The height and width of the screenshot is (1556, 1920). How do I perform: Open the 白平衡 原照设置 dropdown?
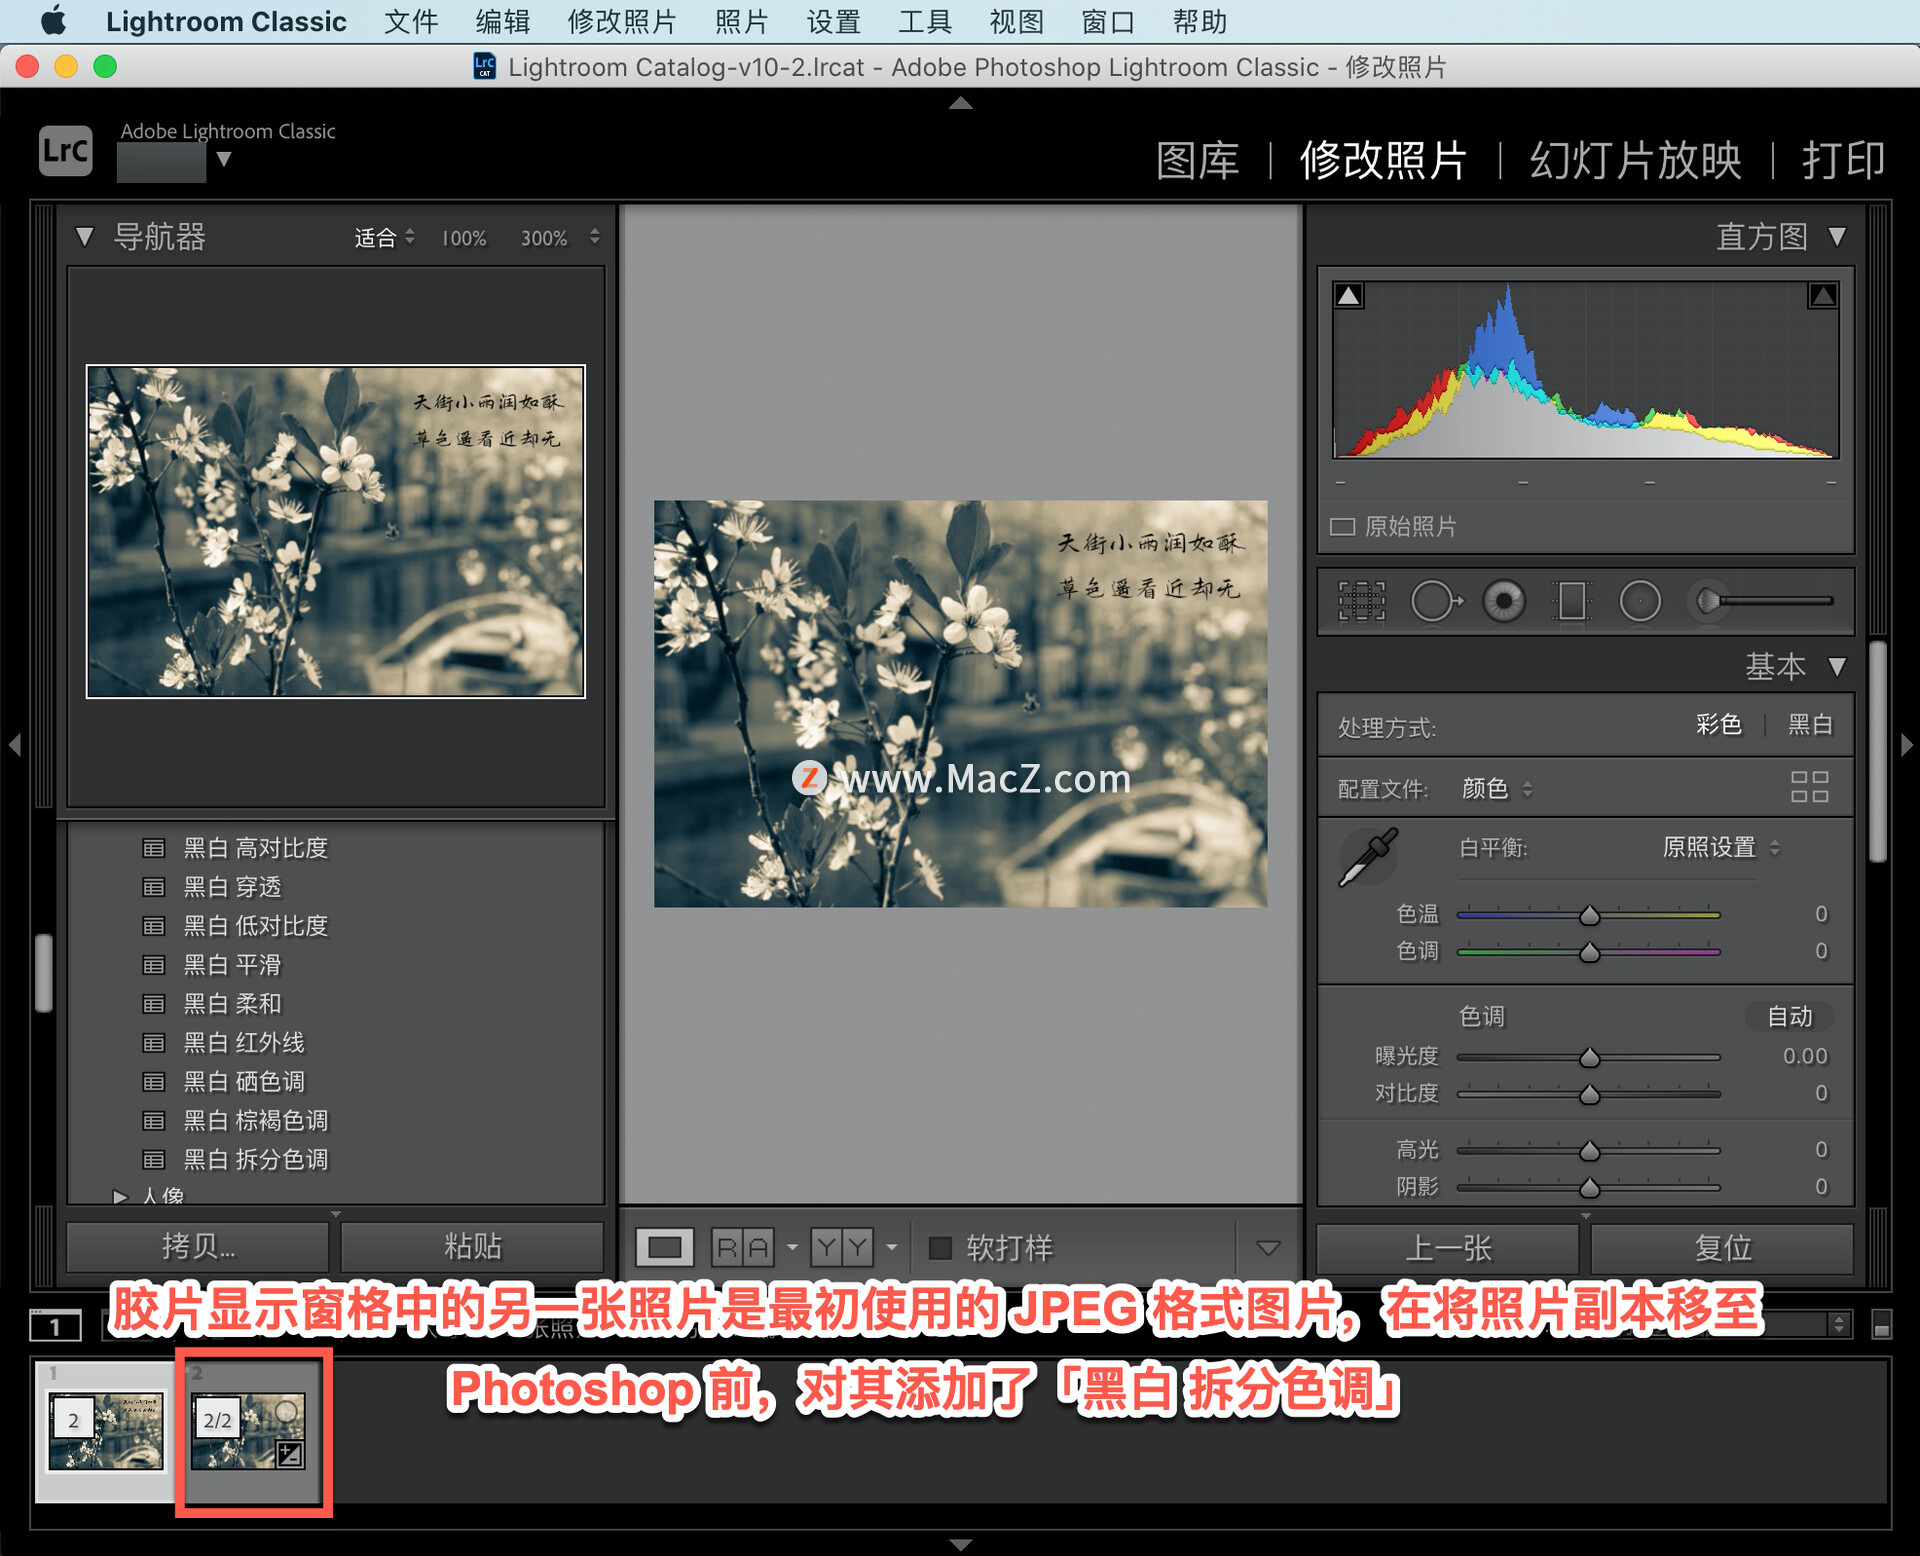[x=1721, y=848]
